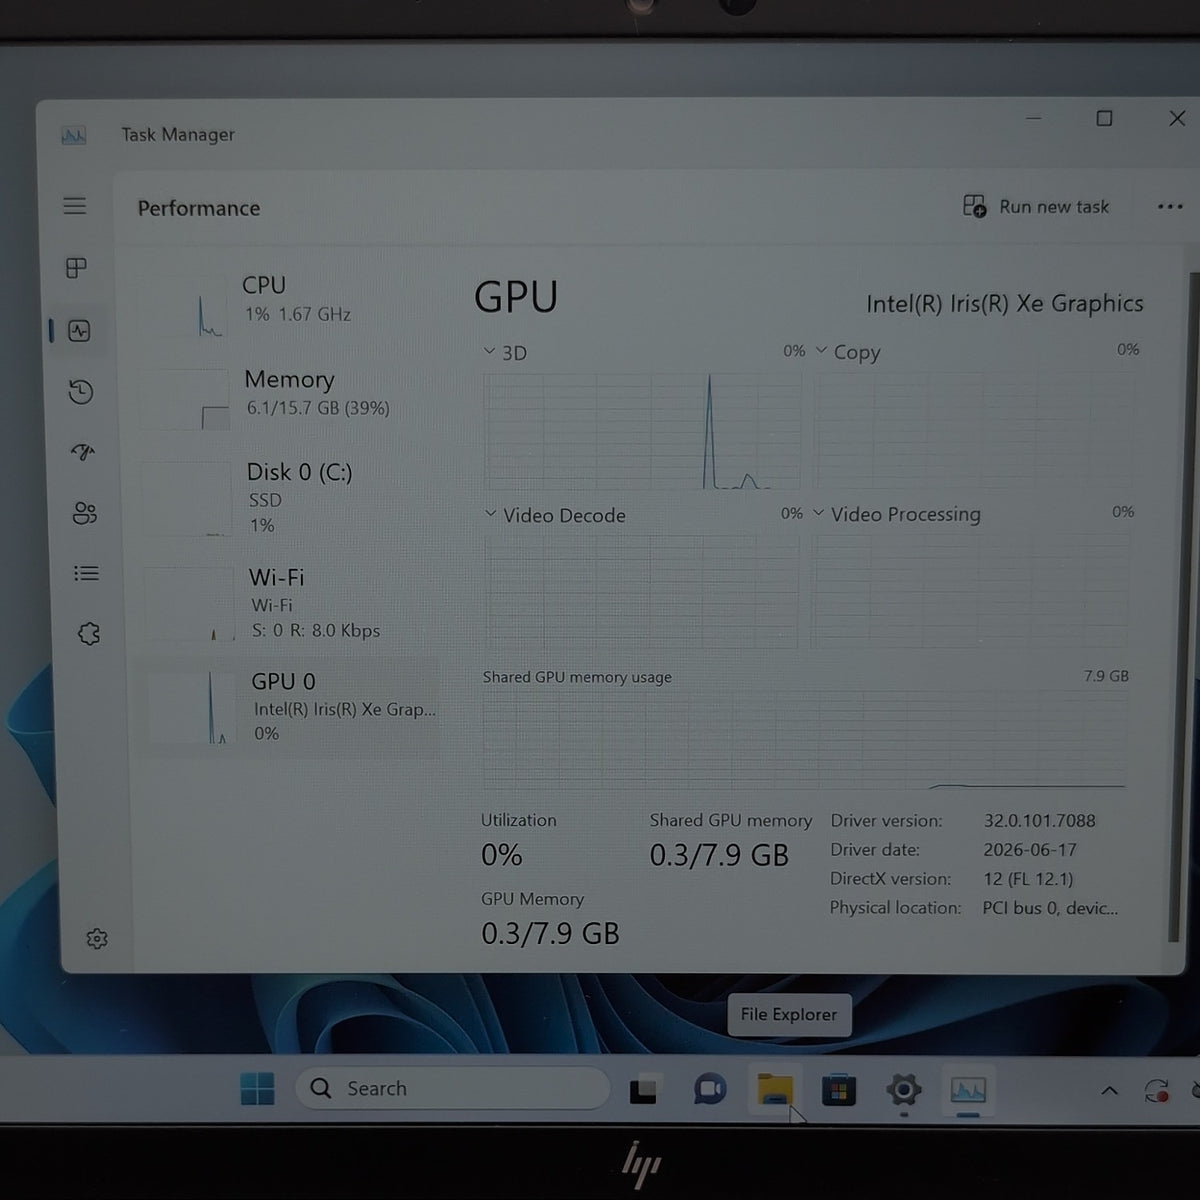The image size is (1200, 1200).
Task: Minimize the Task Manager window
Action: click(x=1034, y=118)
